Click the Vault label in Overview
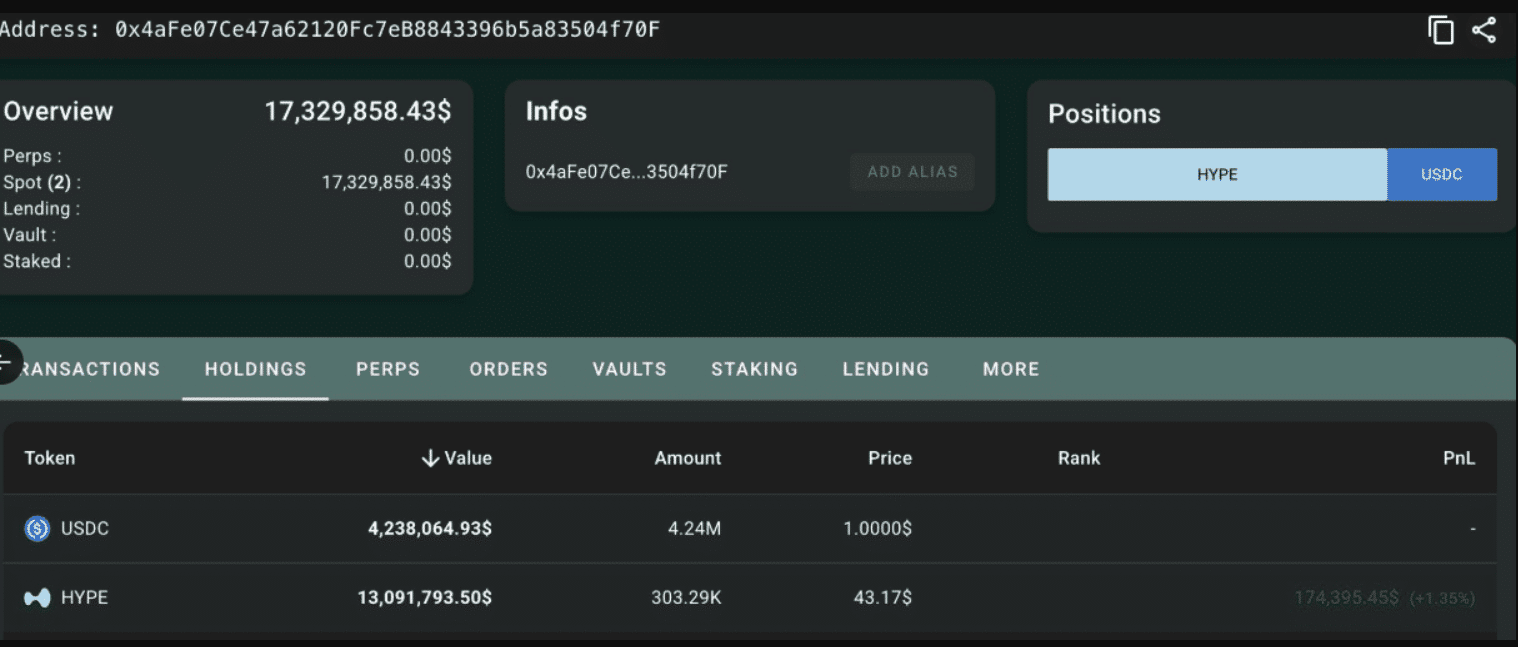The height and width of the screenshot is (647, 1518). [30, 235]
